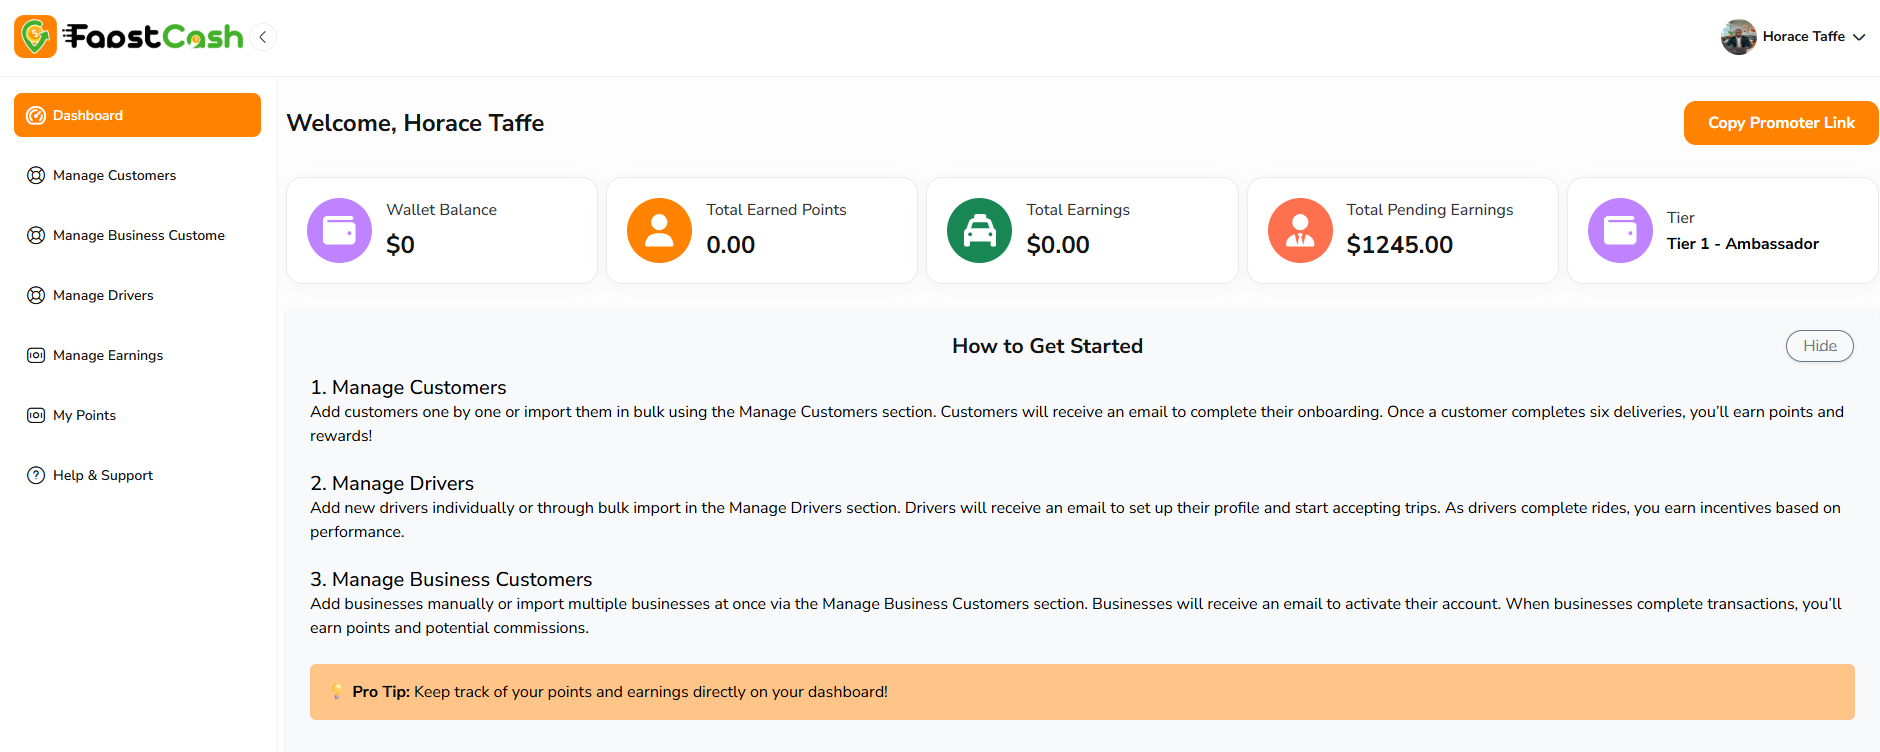This screenshot has width=1880, height=752.
Task: Click the Help & Support question icon
Action: (36, 475)
